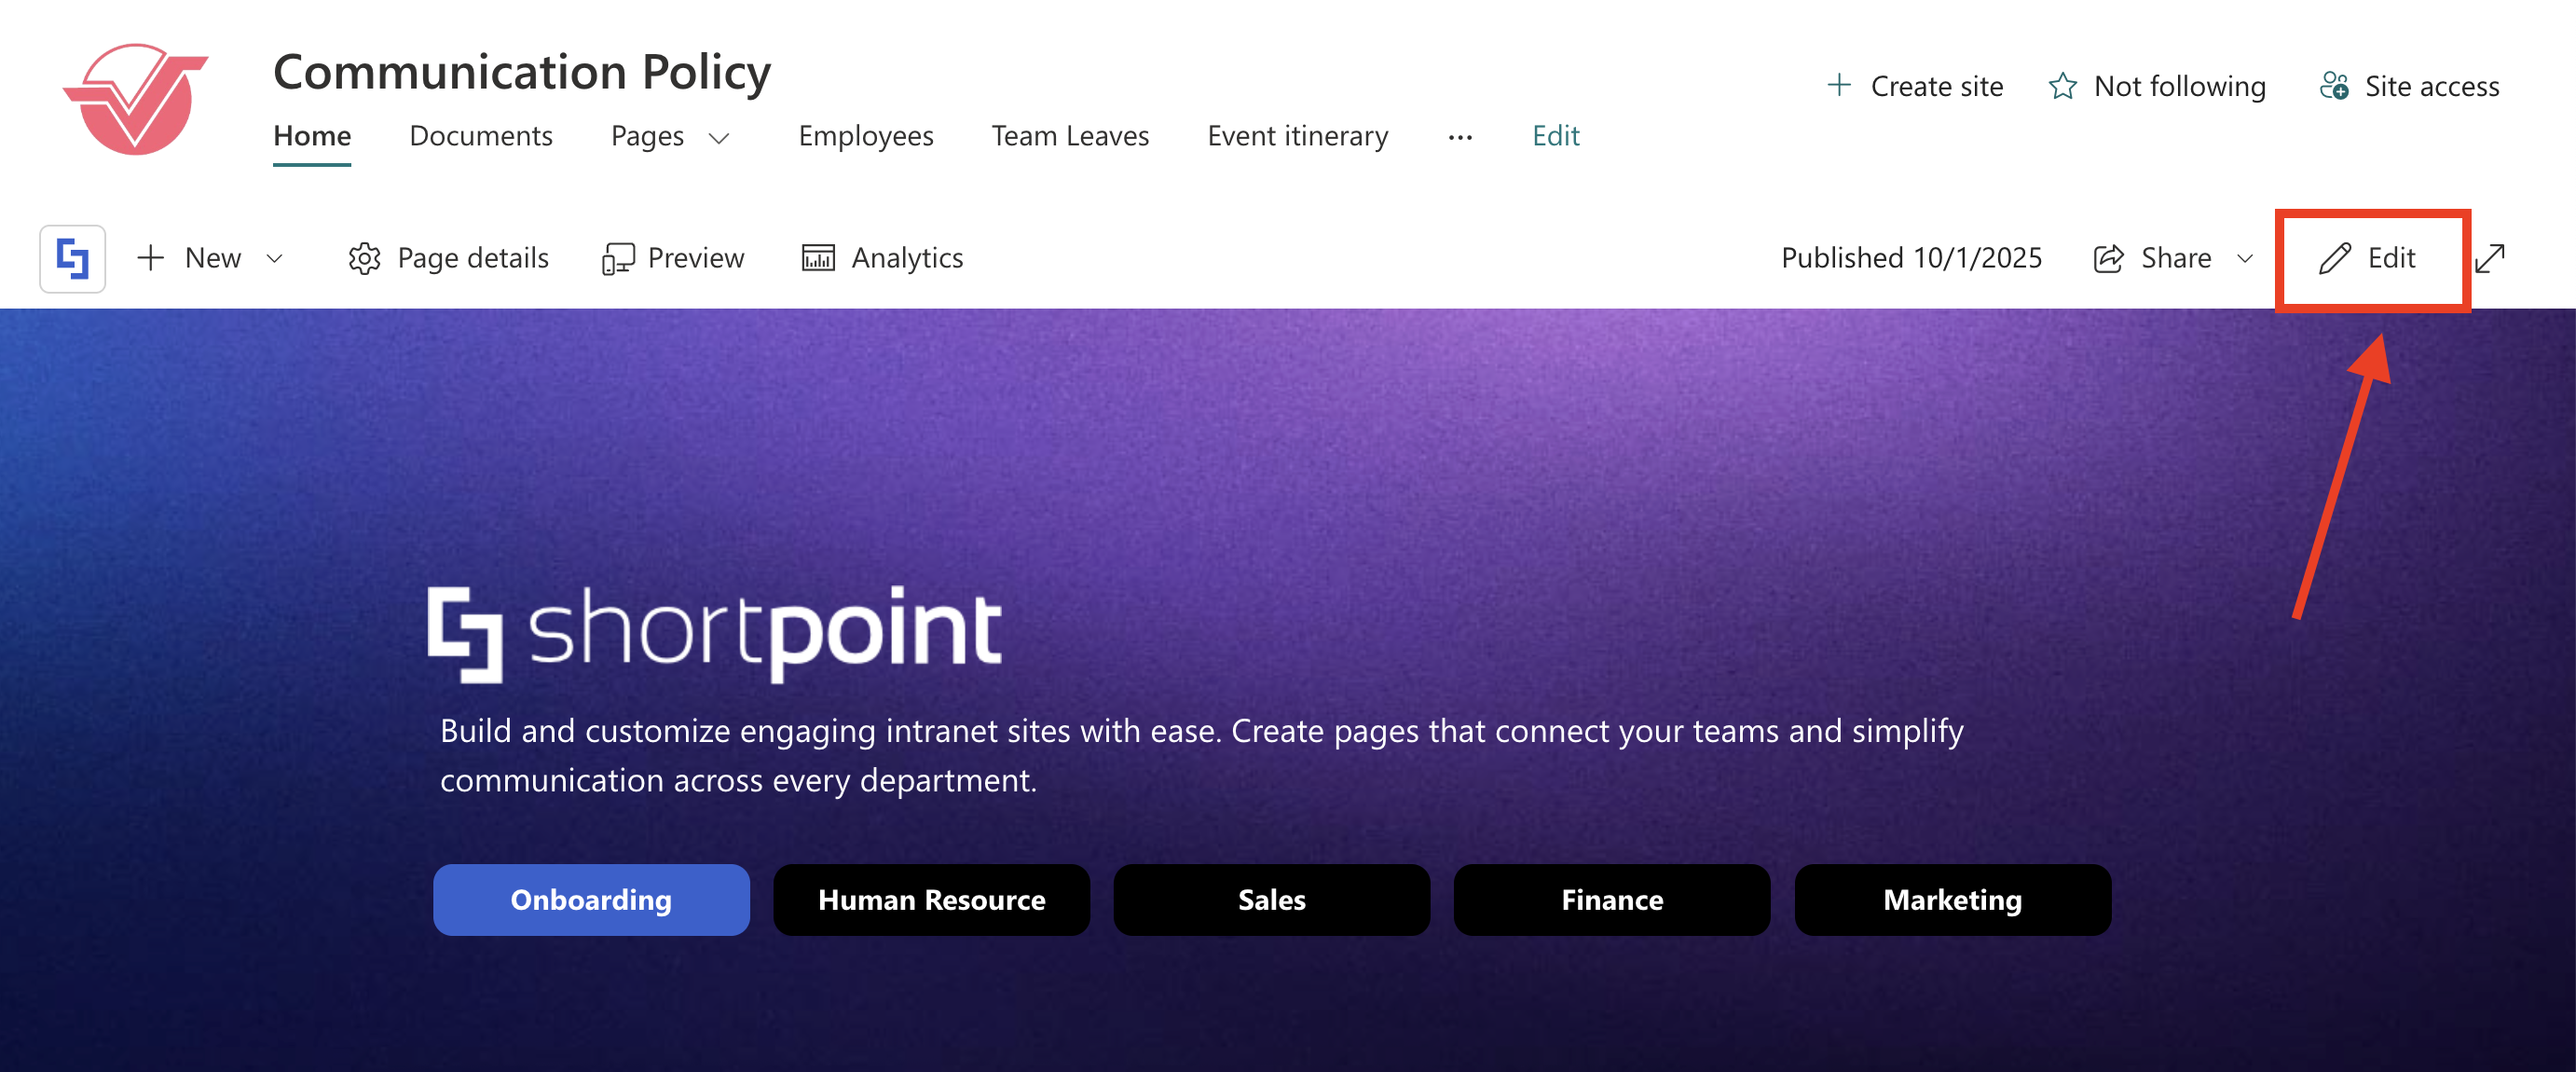This screenshot has width=2576, height=1072.
Task: Open the navigation overflow ellipsis menu
Action: point(1459,137)
